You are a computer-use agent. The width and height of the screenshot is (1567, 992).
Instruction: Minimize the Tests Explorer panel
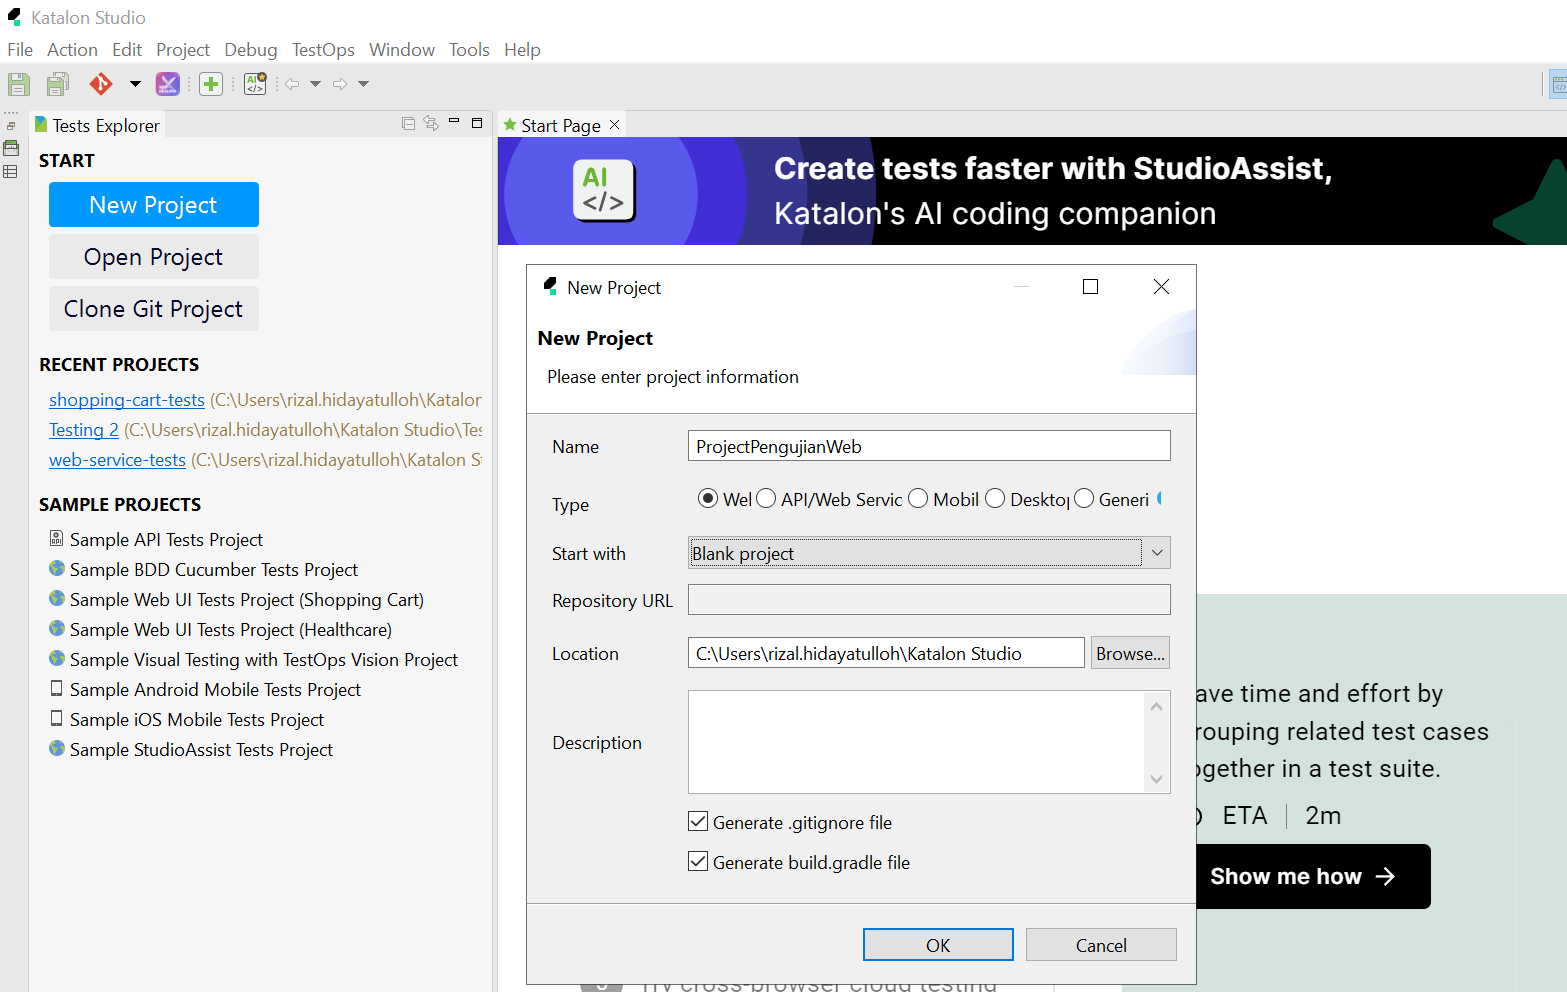[x=454, y=121]
